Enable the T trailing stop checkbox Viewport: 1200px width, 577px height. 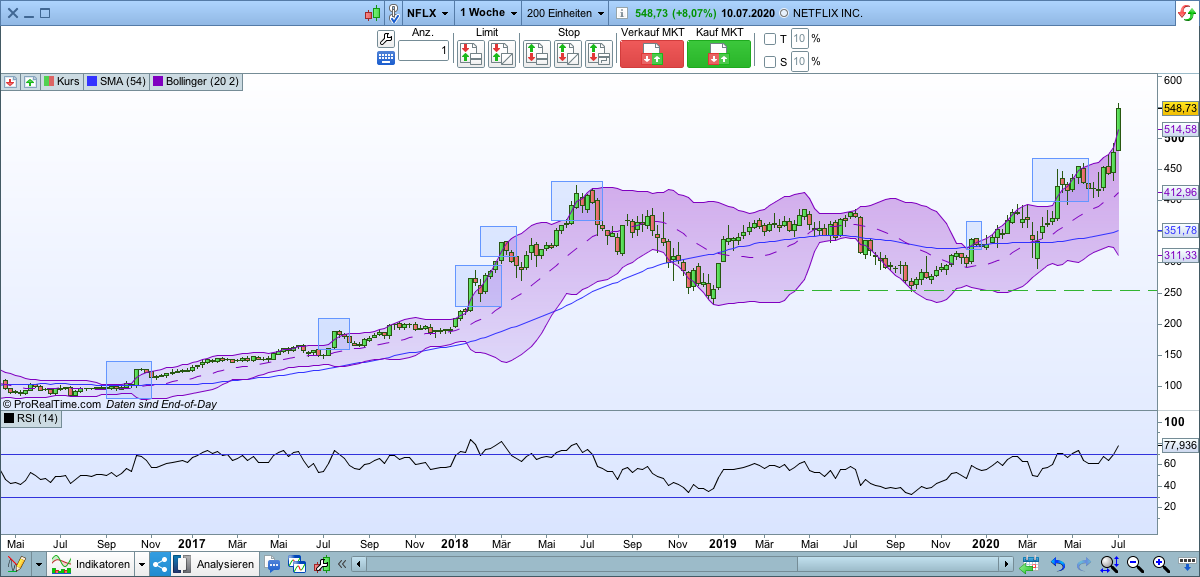pos(771,38)
